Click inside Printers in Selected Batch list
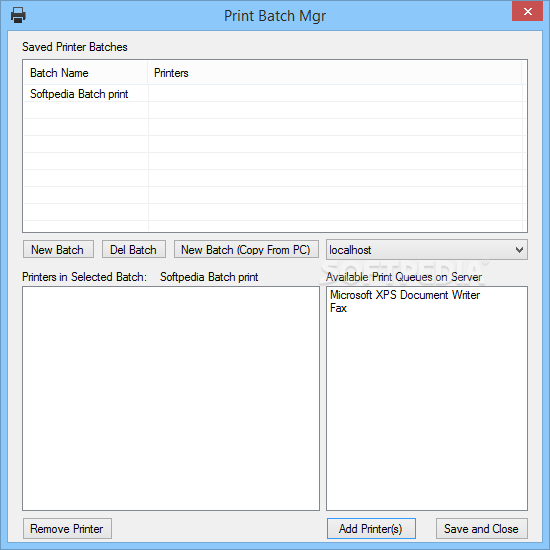 pos(171,398)
